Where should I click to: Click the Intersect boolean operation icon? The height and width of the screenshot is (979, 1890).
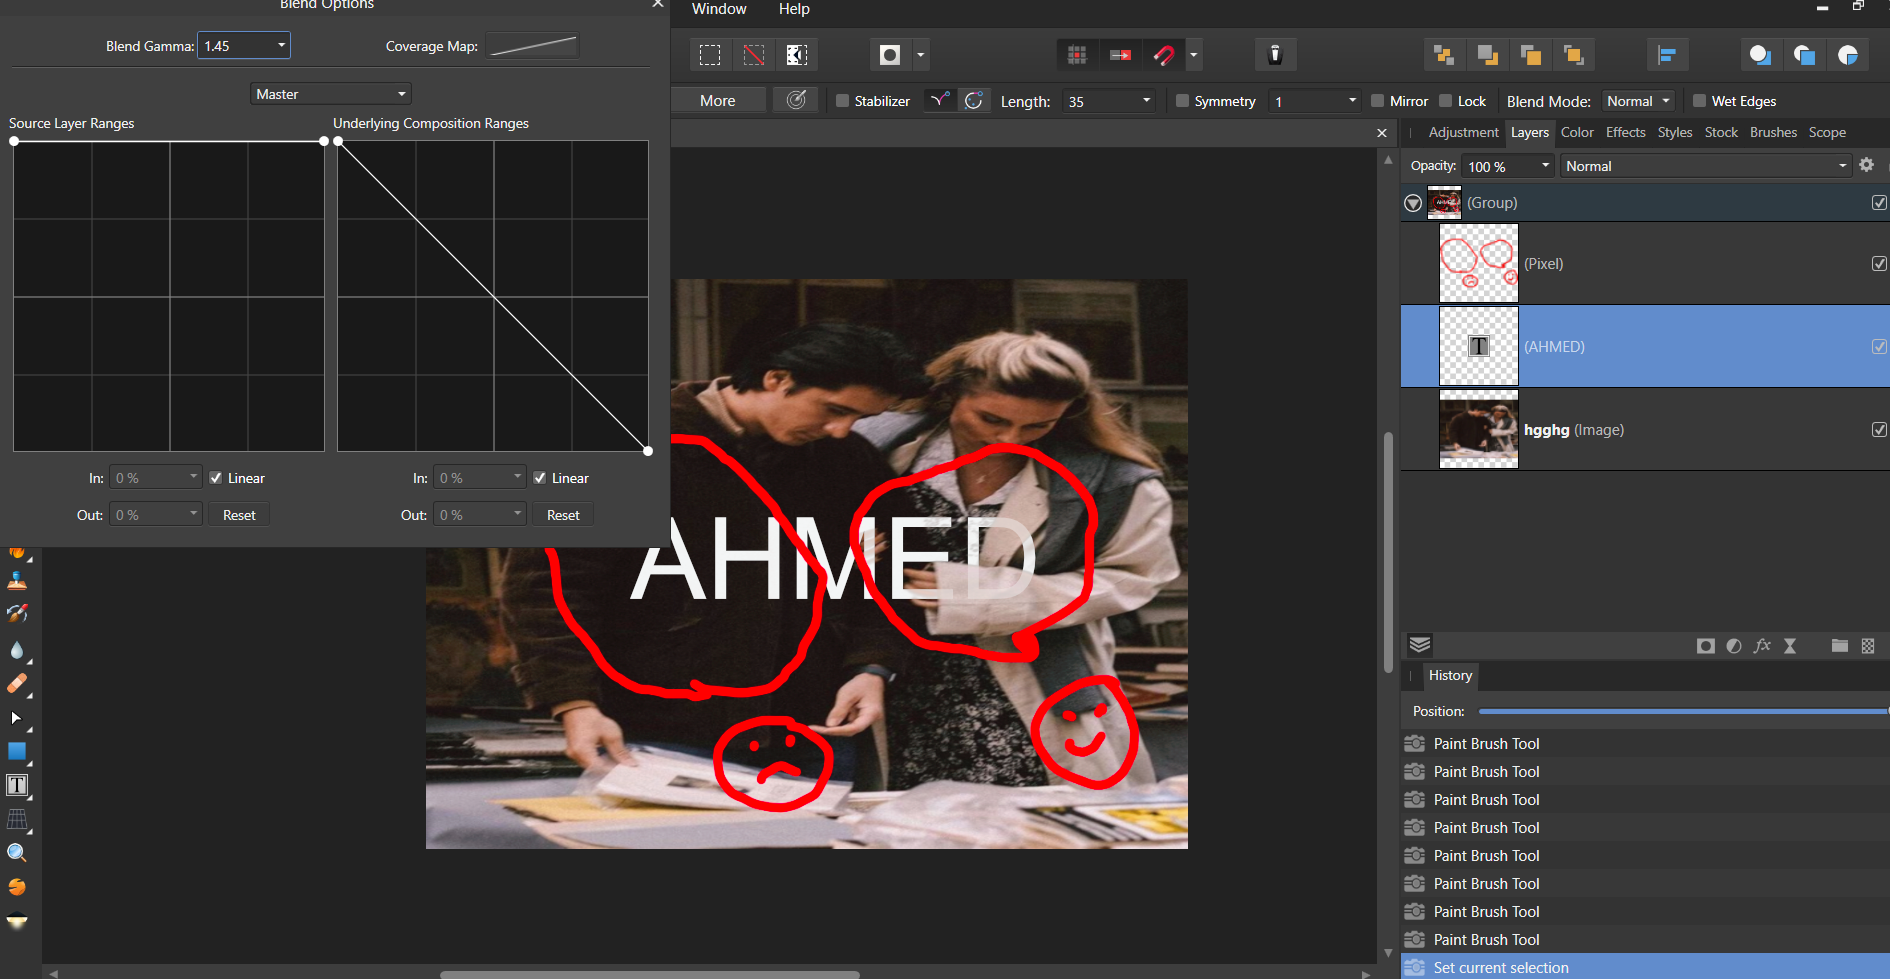point(1848,55)
